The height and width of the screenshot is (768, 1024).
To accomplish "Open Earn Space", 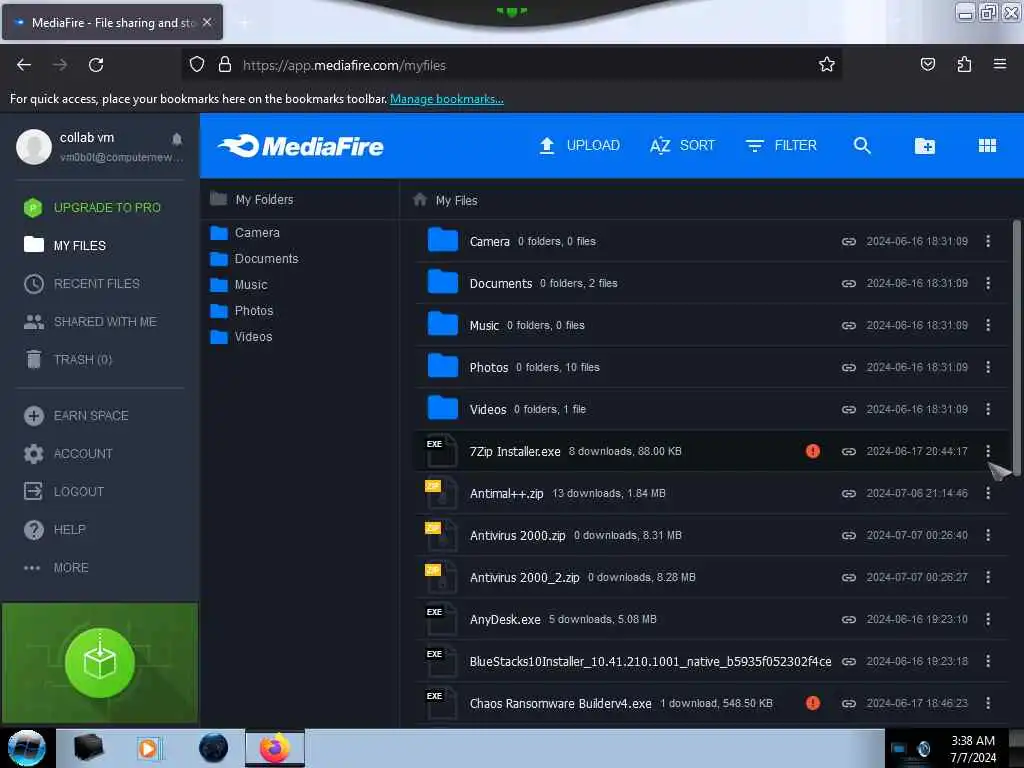I will point(76,415).
